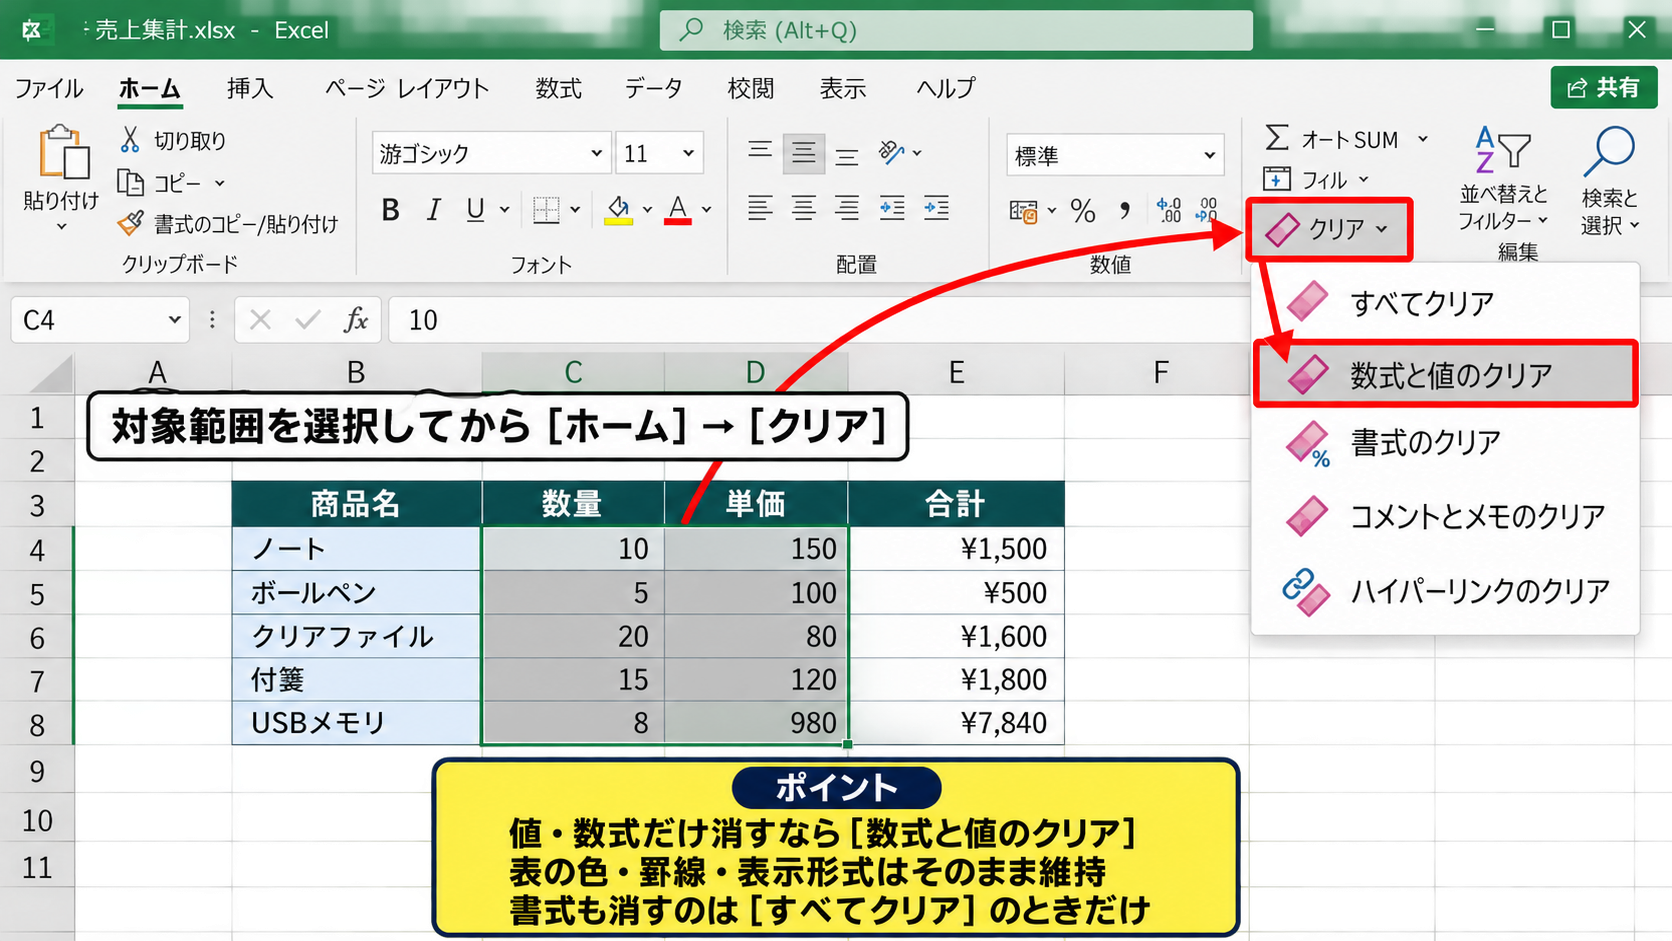Screen dimensions: 1672x941
Task: Click the percent style icon
Action: (x=1082, y=210)
